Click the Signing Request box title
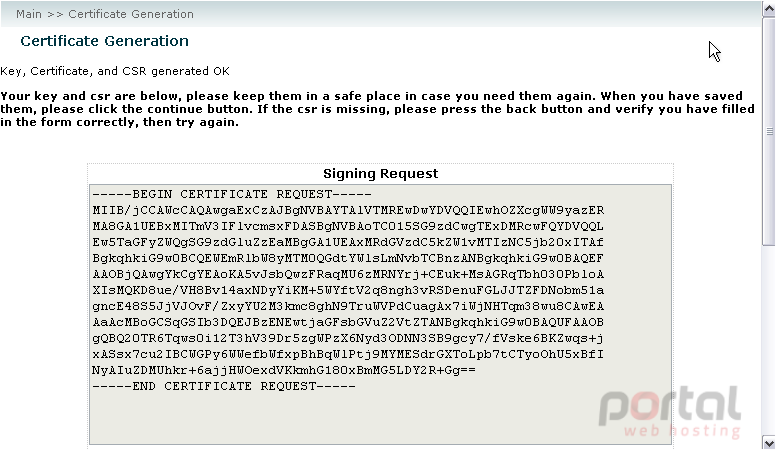 tap(381, 173)
